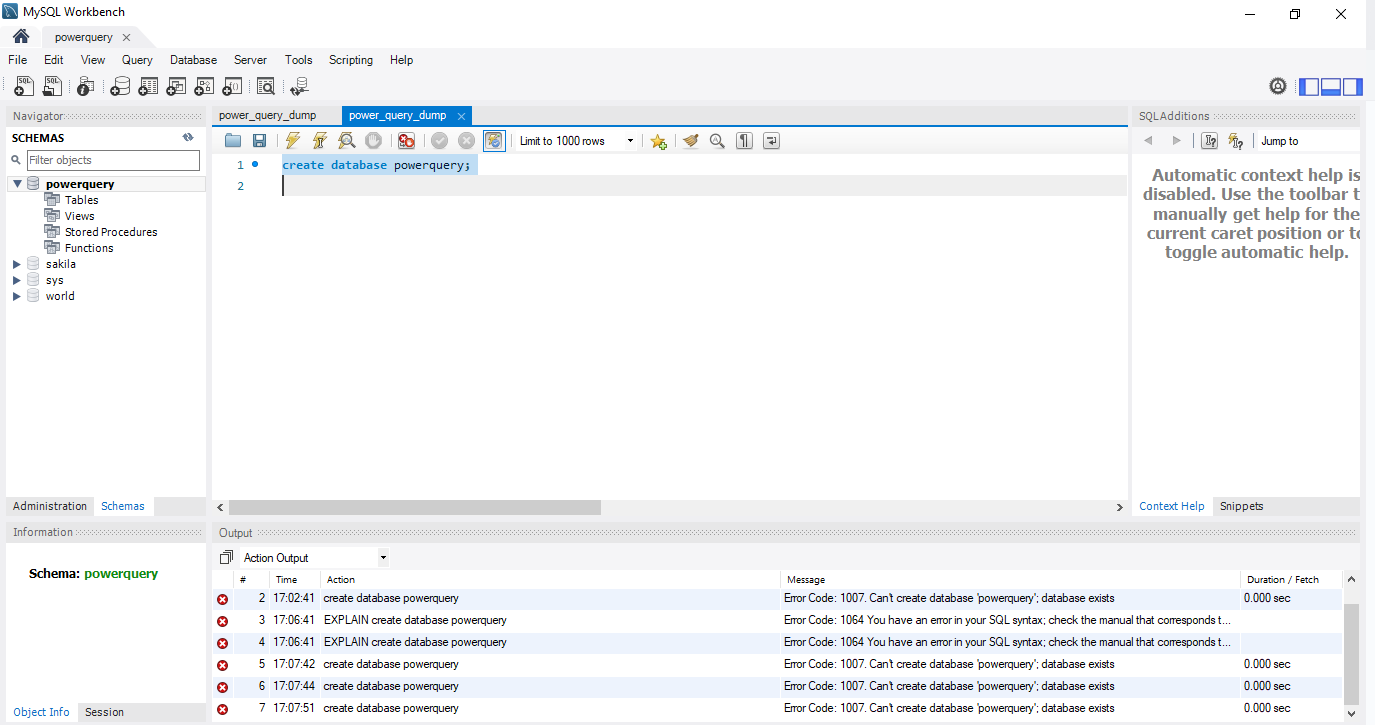Refresh the SCHEMAS list

point(188,138)
